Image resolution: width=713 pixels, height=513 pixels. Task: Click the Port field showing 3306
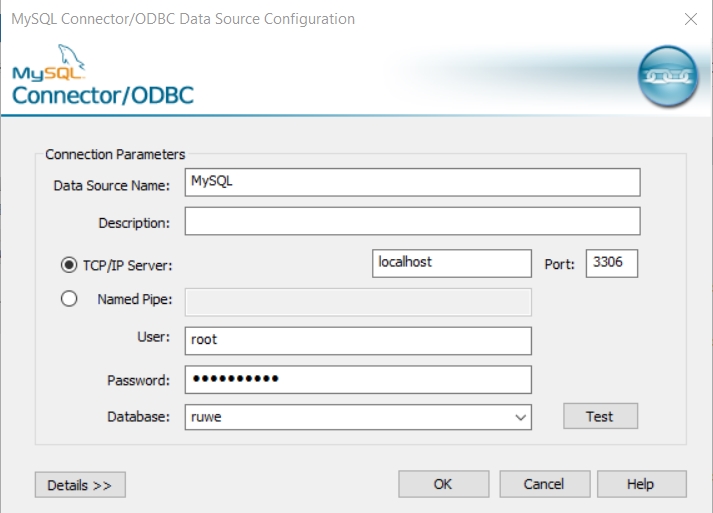[612, 263]
